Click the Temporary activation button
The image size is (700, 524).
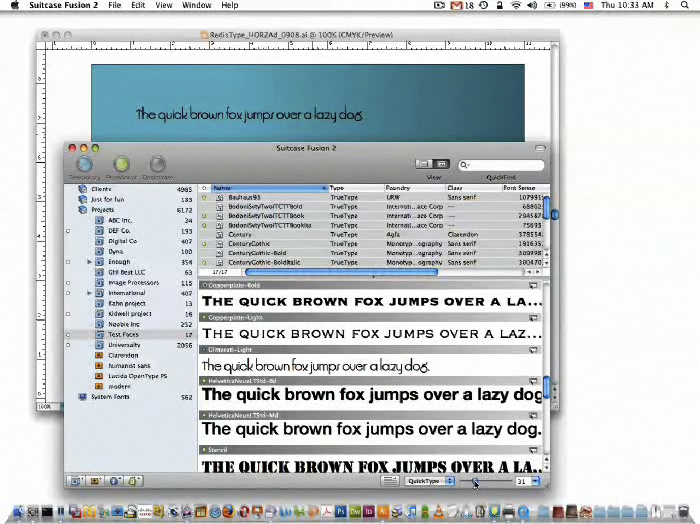tap(85, 164)
